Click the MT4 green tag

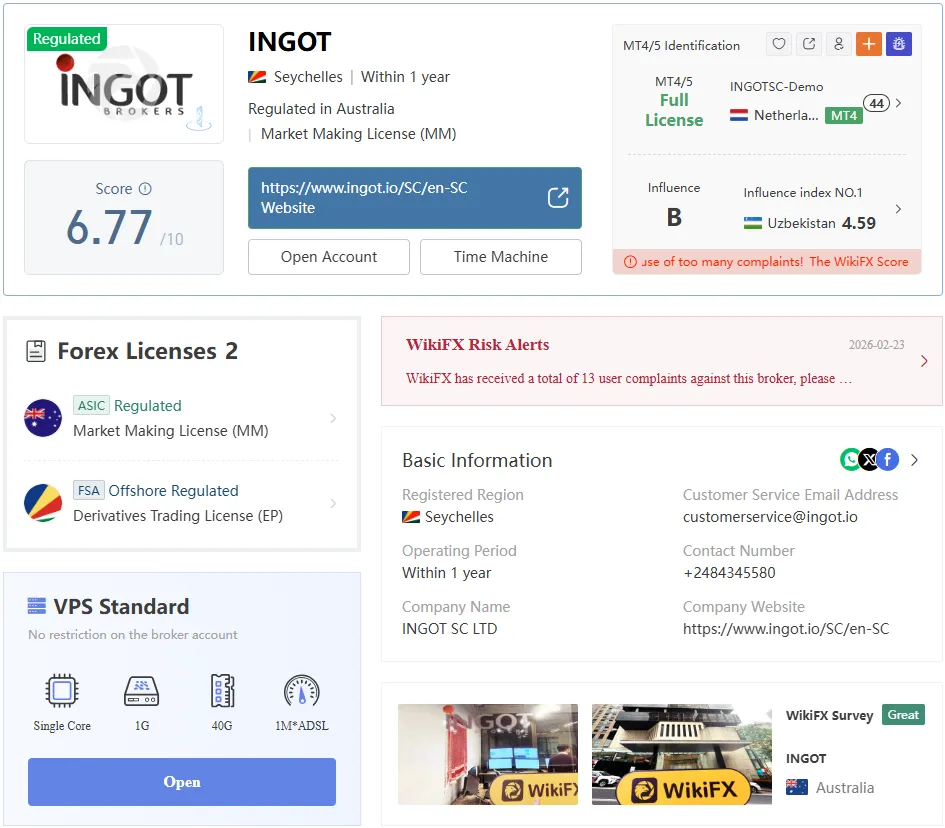[844, 115]
